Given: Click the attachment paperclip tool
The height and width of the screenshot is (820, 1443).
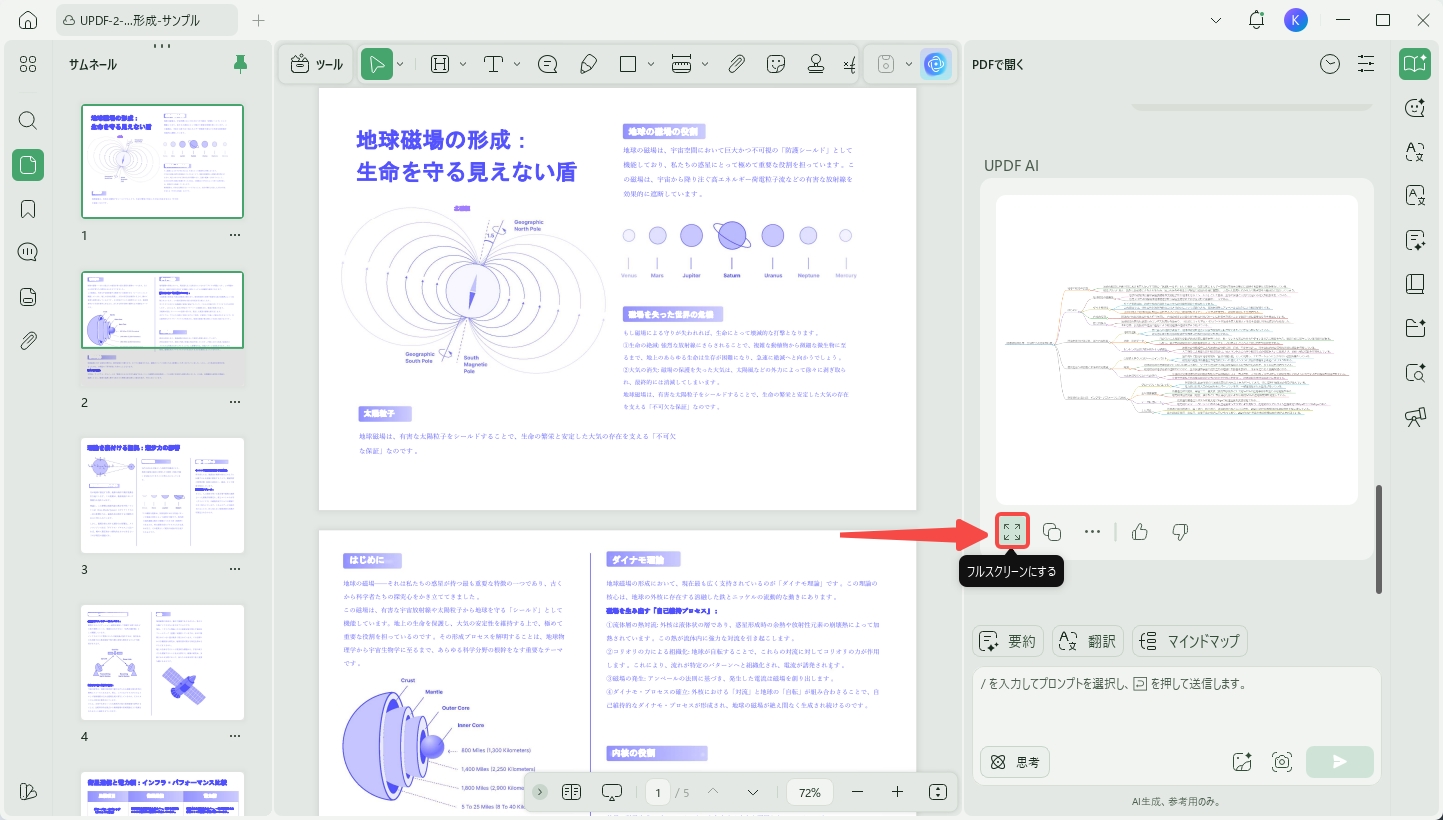Looking at the screenshot, I should [x=736, y=64].
